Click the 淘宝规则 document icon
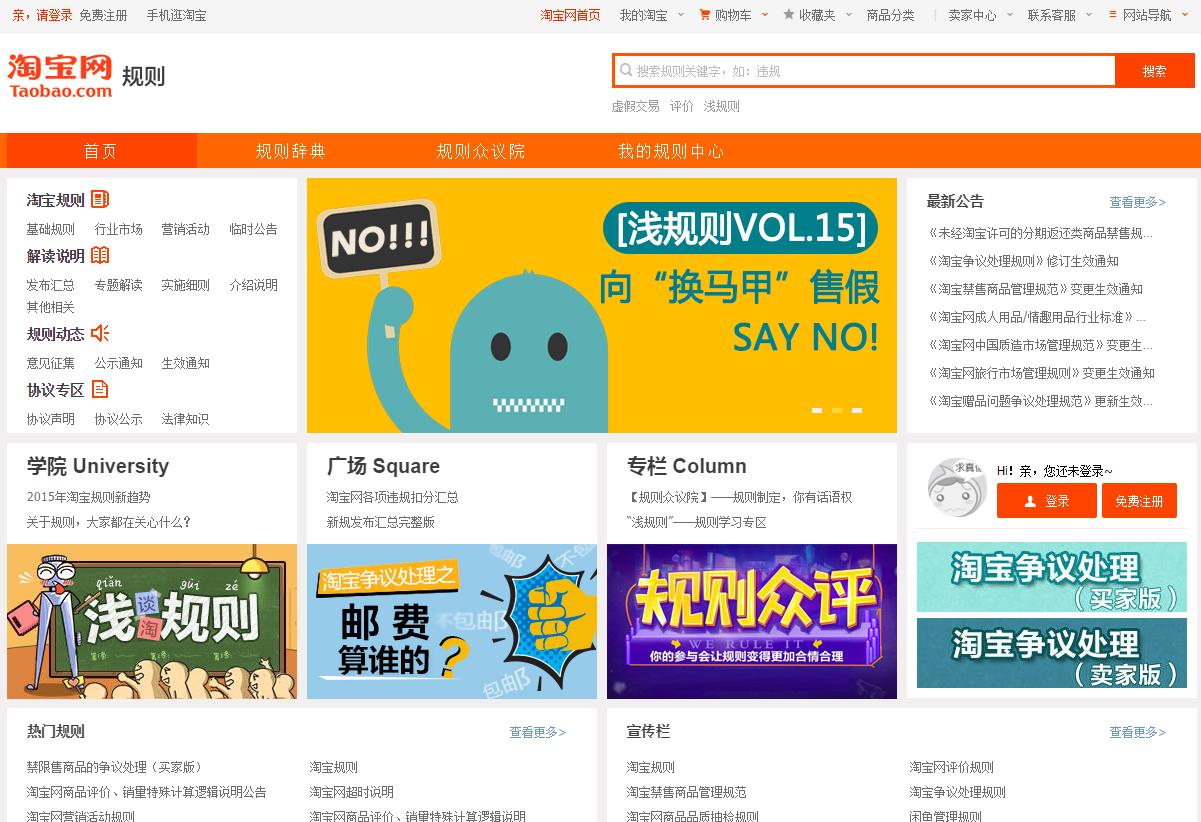This screenshot has width=1201, height=822. click(100, 199)
